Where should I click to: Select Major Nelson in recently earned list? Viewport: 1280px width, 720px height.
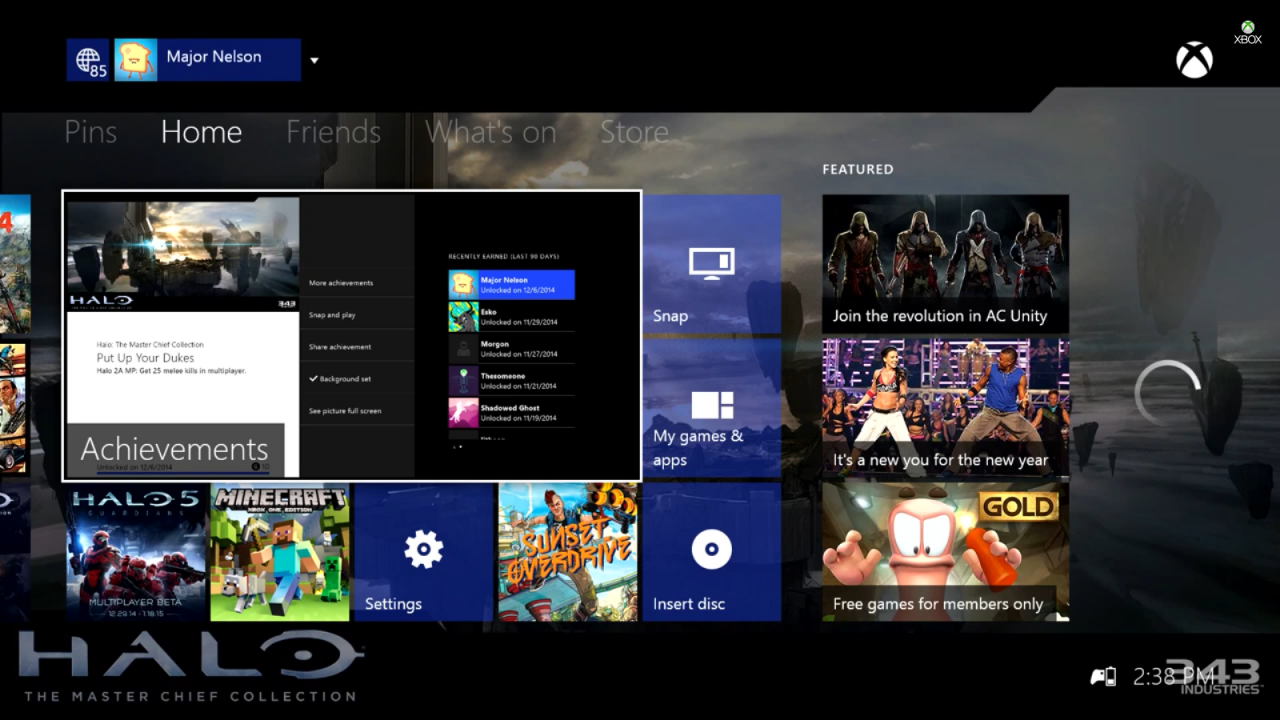pos(512,285)
